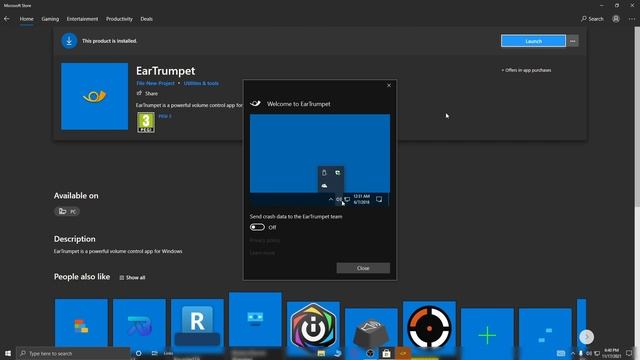Open more options beside Launch button
640x360 pixels.
(x=573, y=41)
